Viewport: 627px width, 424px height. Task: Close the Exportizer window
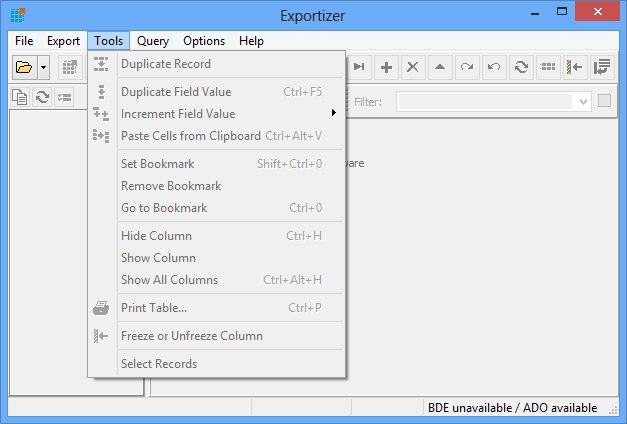[x=598, y=12]
